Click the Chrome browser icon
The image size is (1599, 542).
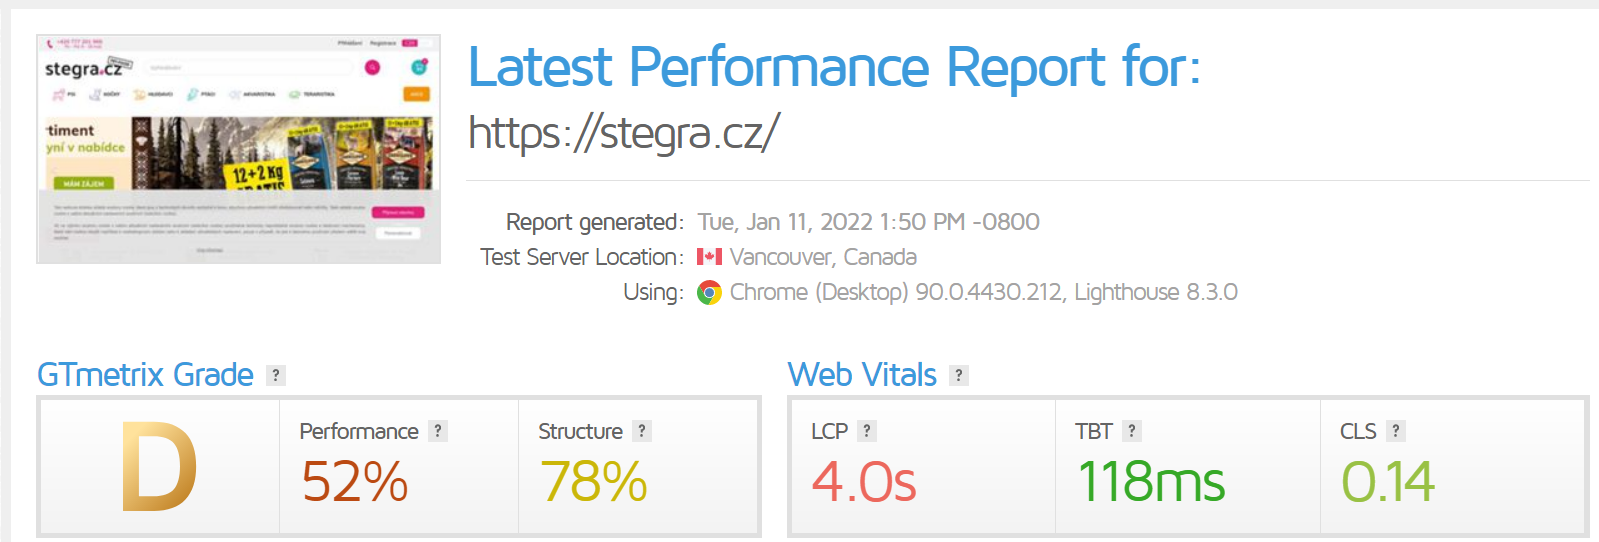click(x=709, y=292)
